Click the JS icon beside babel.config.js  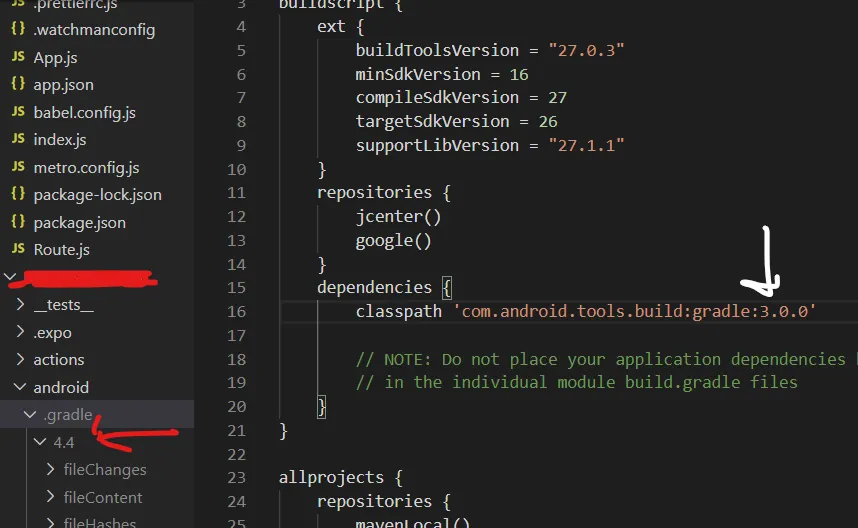click(x=18, y=111)
